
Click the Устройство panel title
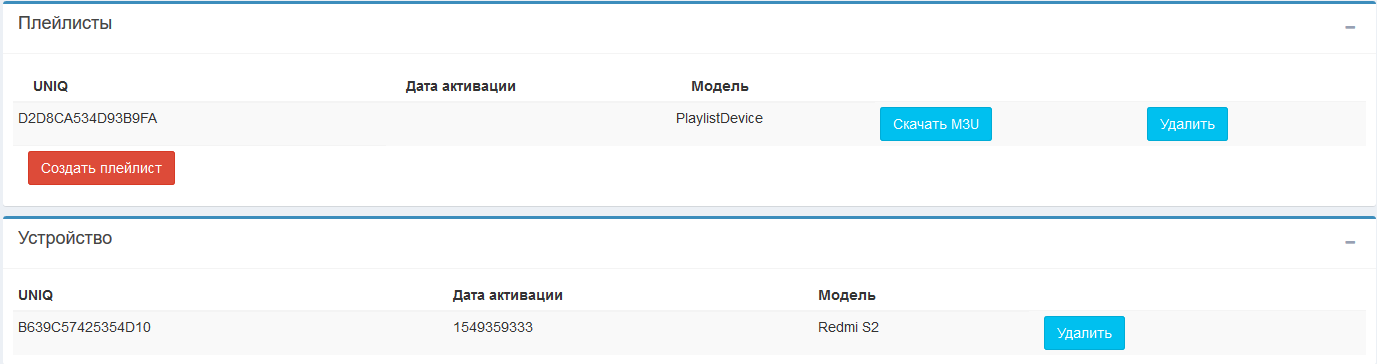tap(65, 238)
